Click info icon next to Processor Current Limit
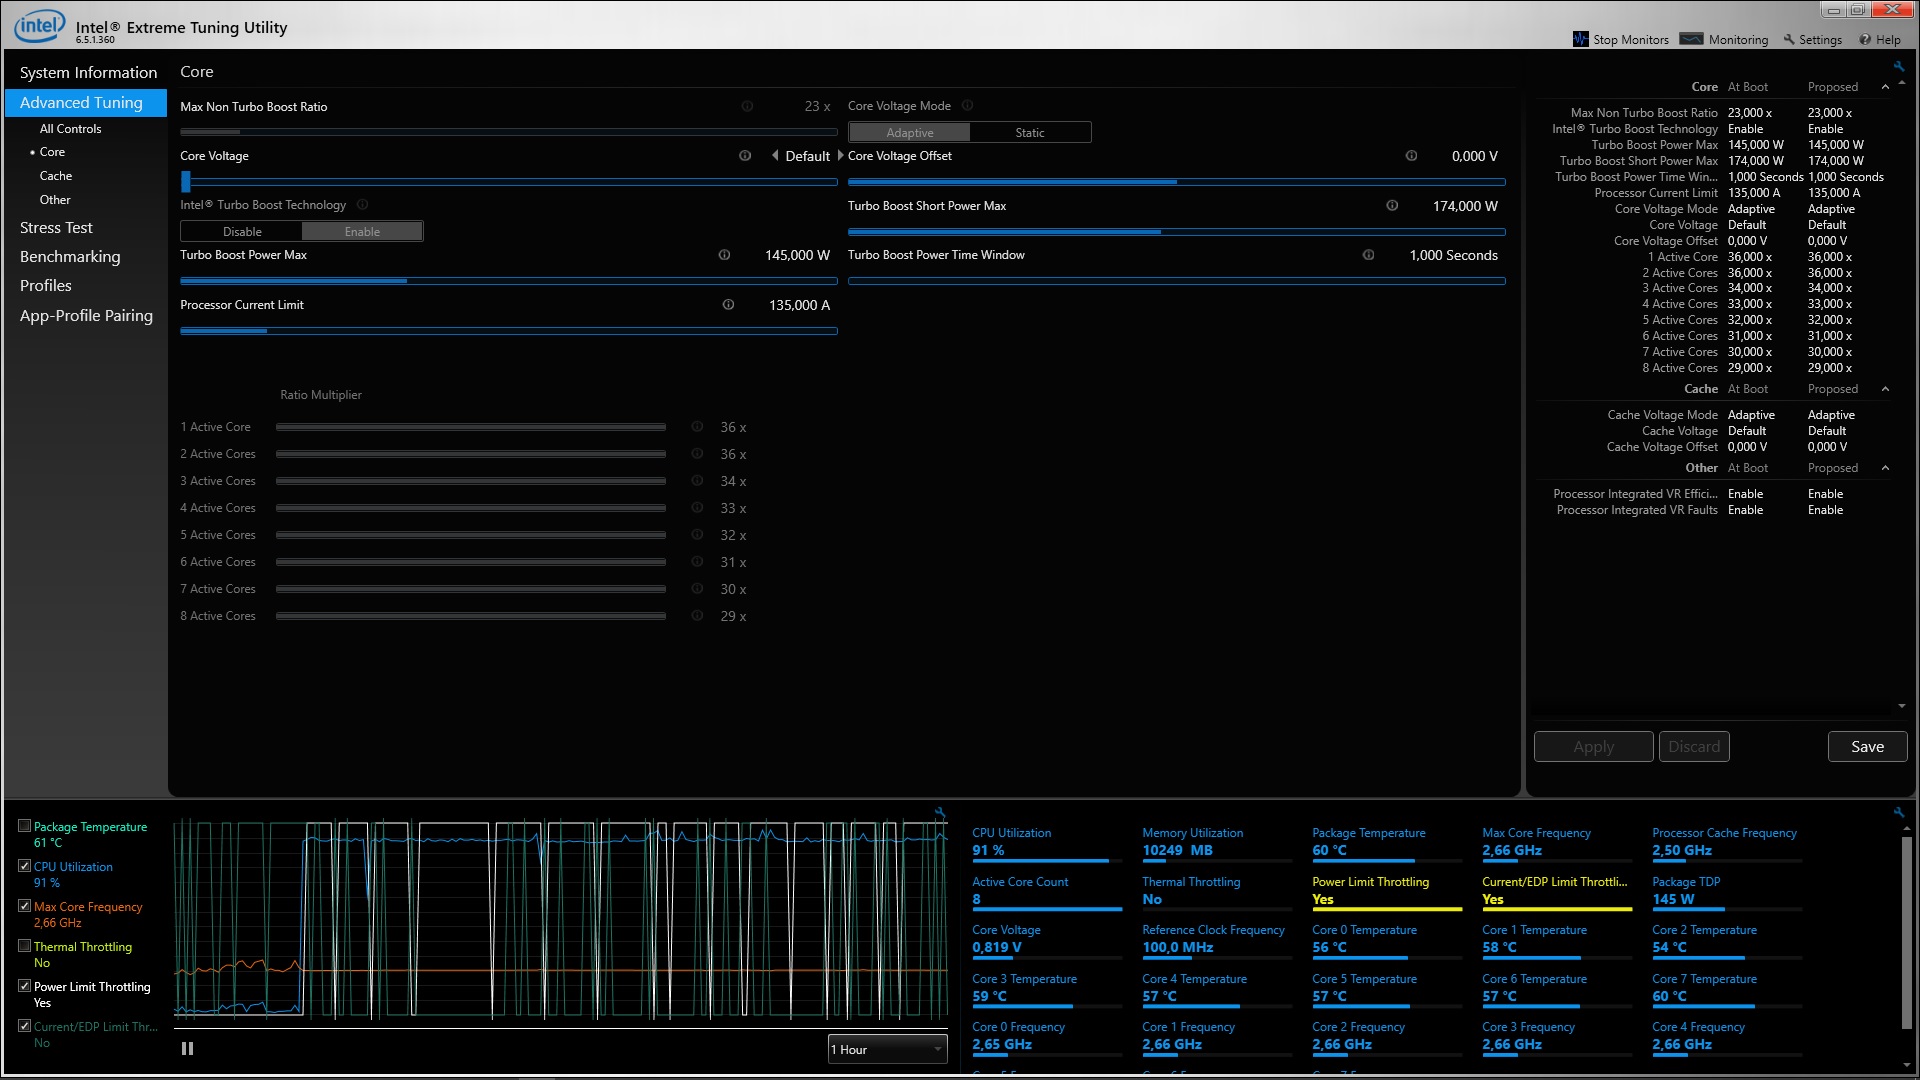Screen dimensions: 1920x1080 [728, 305]
